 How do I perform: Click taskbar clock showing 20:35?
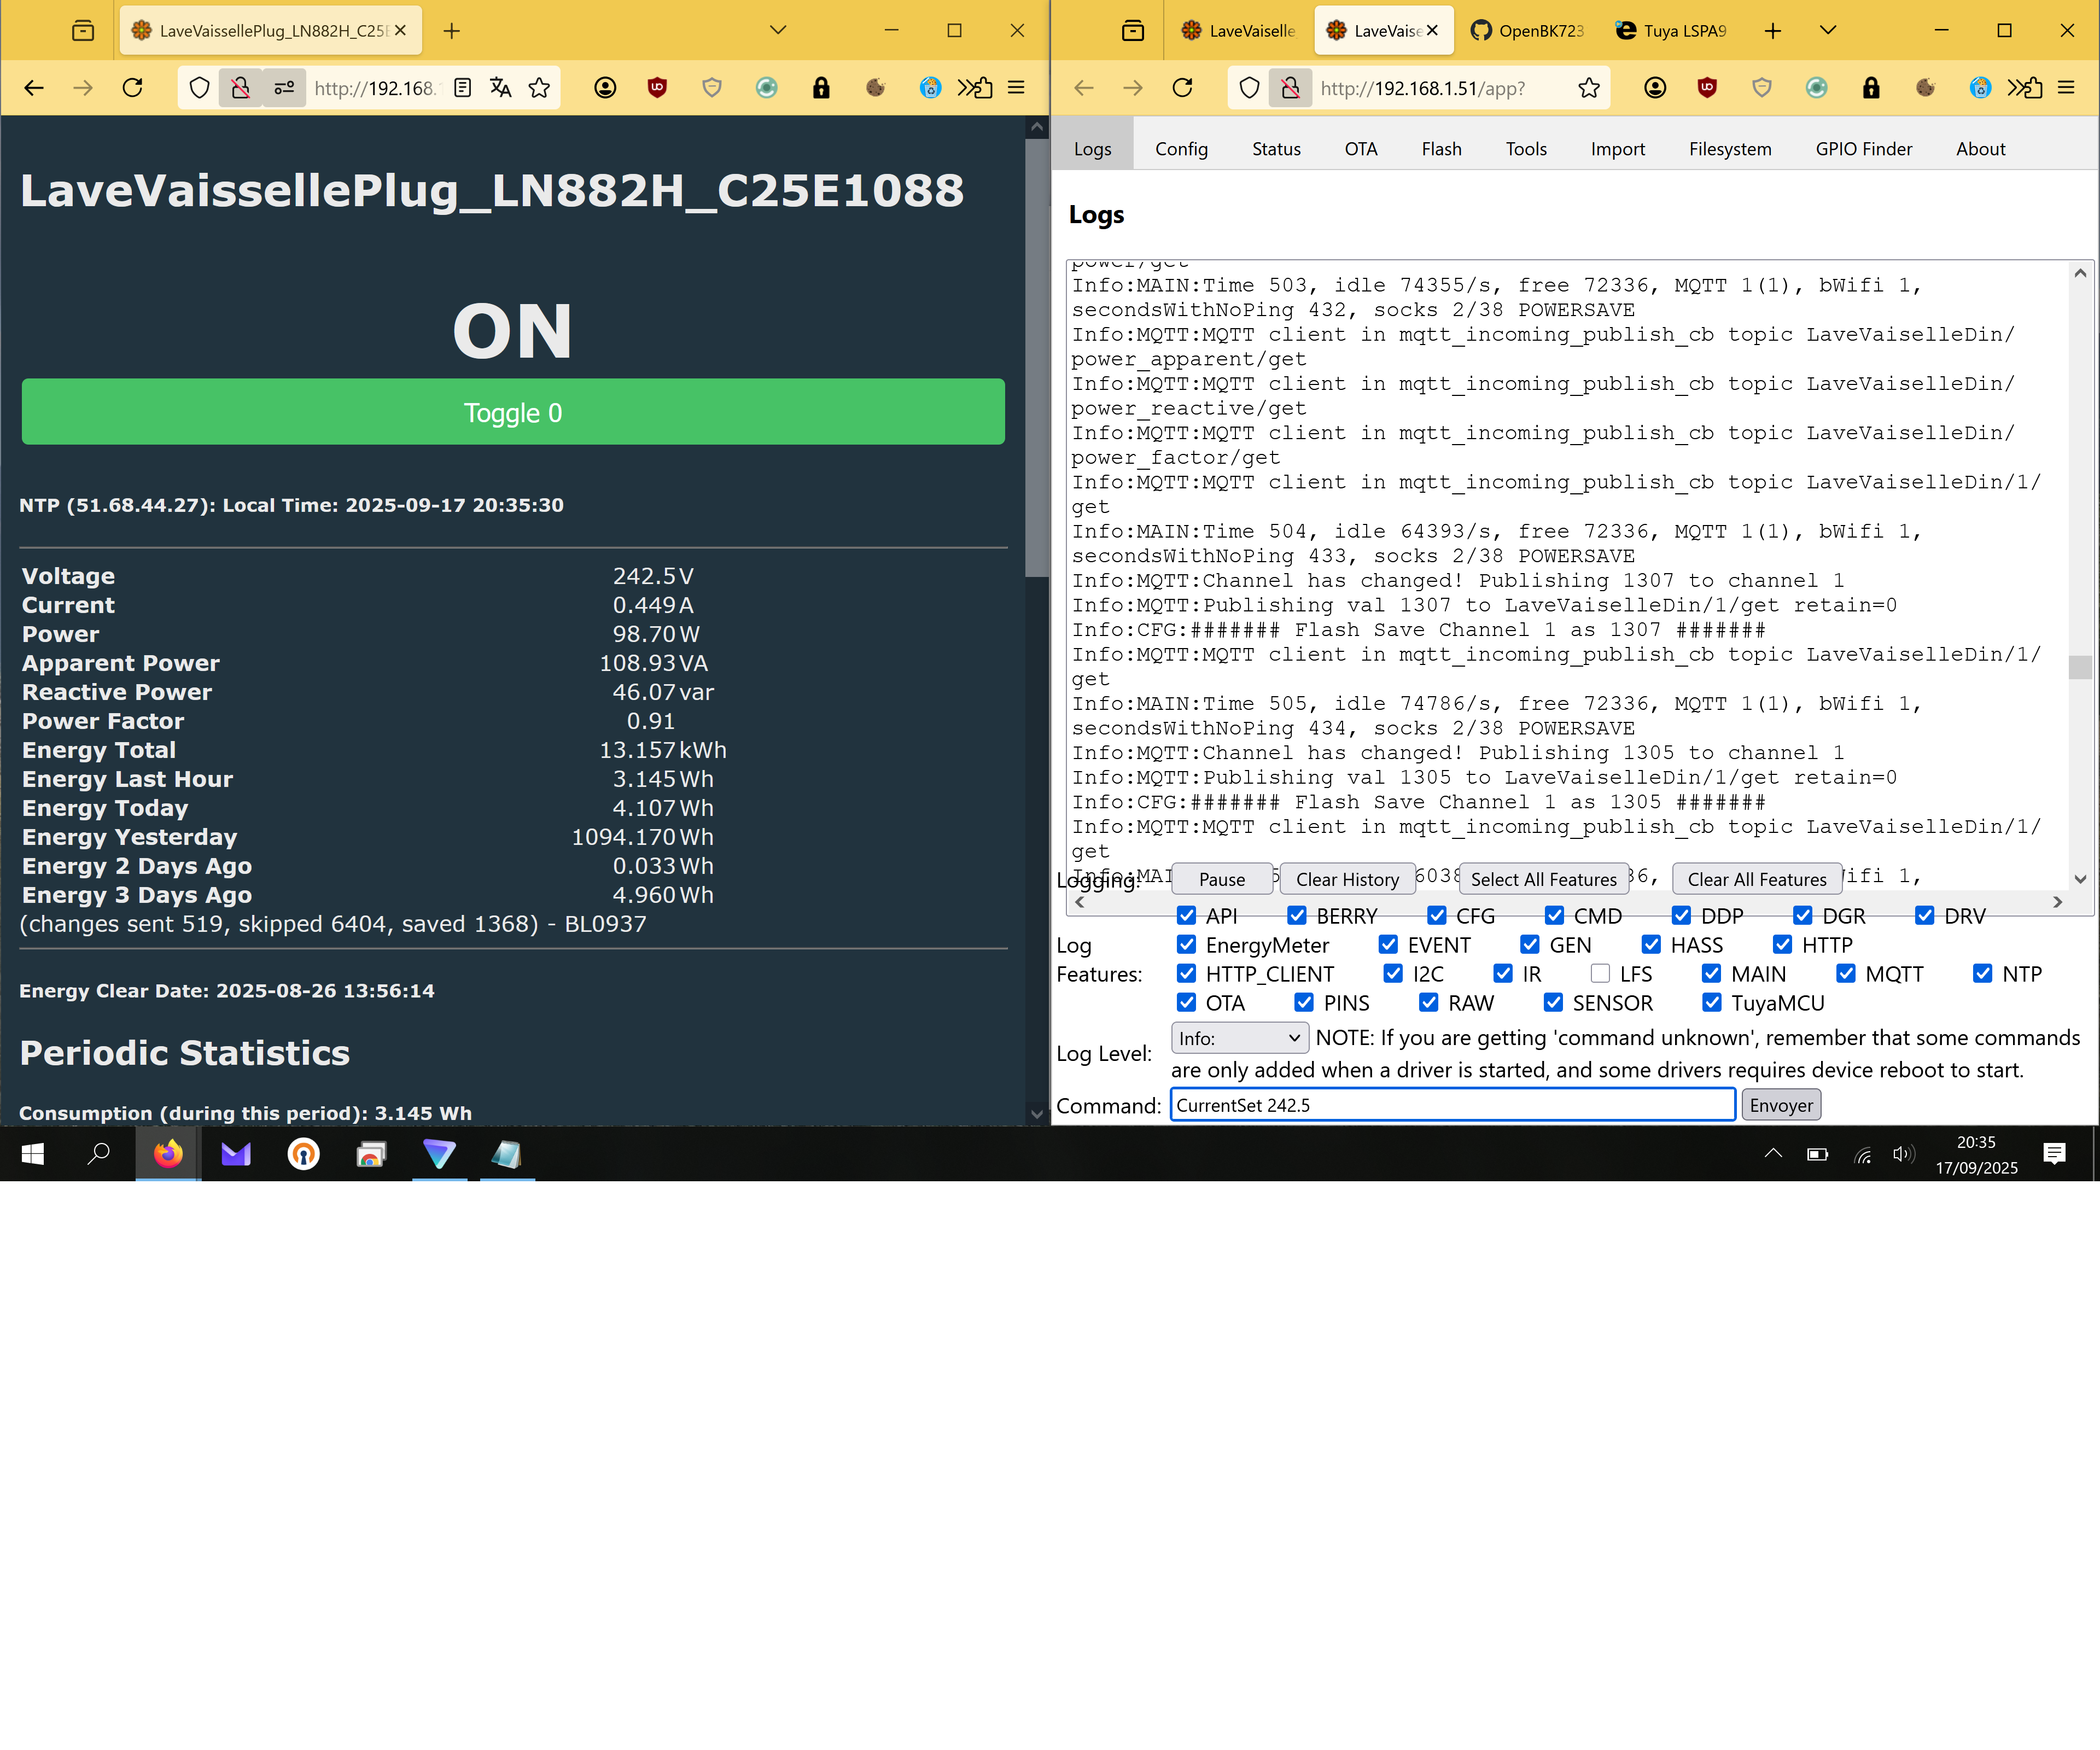1975,1154
